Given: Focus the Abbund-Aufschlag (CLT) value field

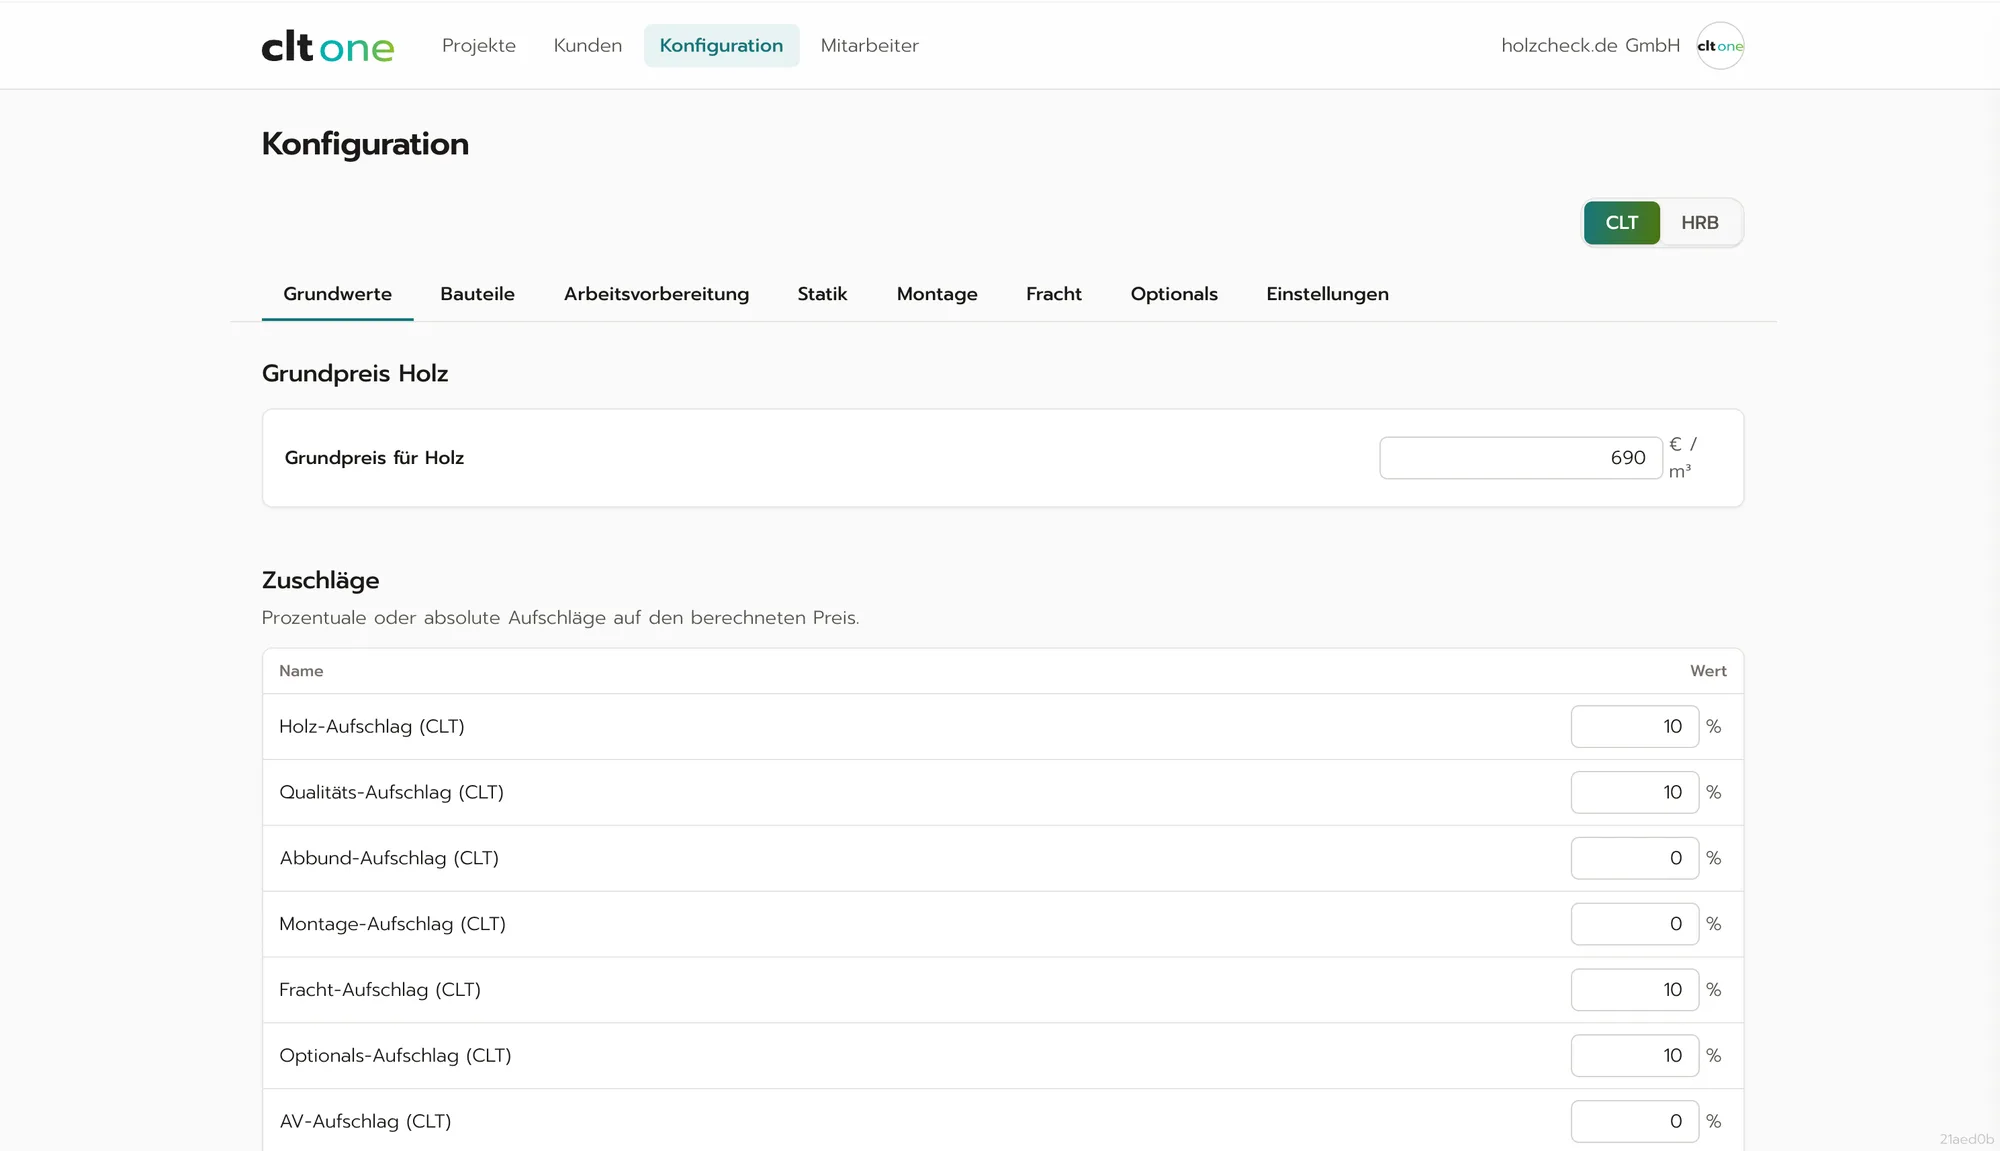Looking at the screenshot, I should (1634, 859).
